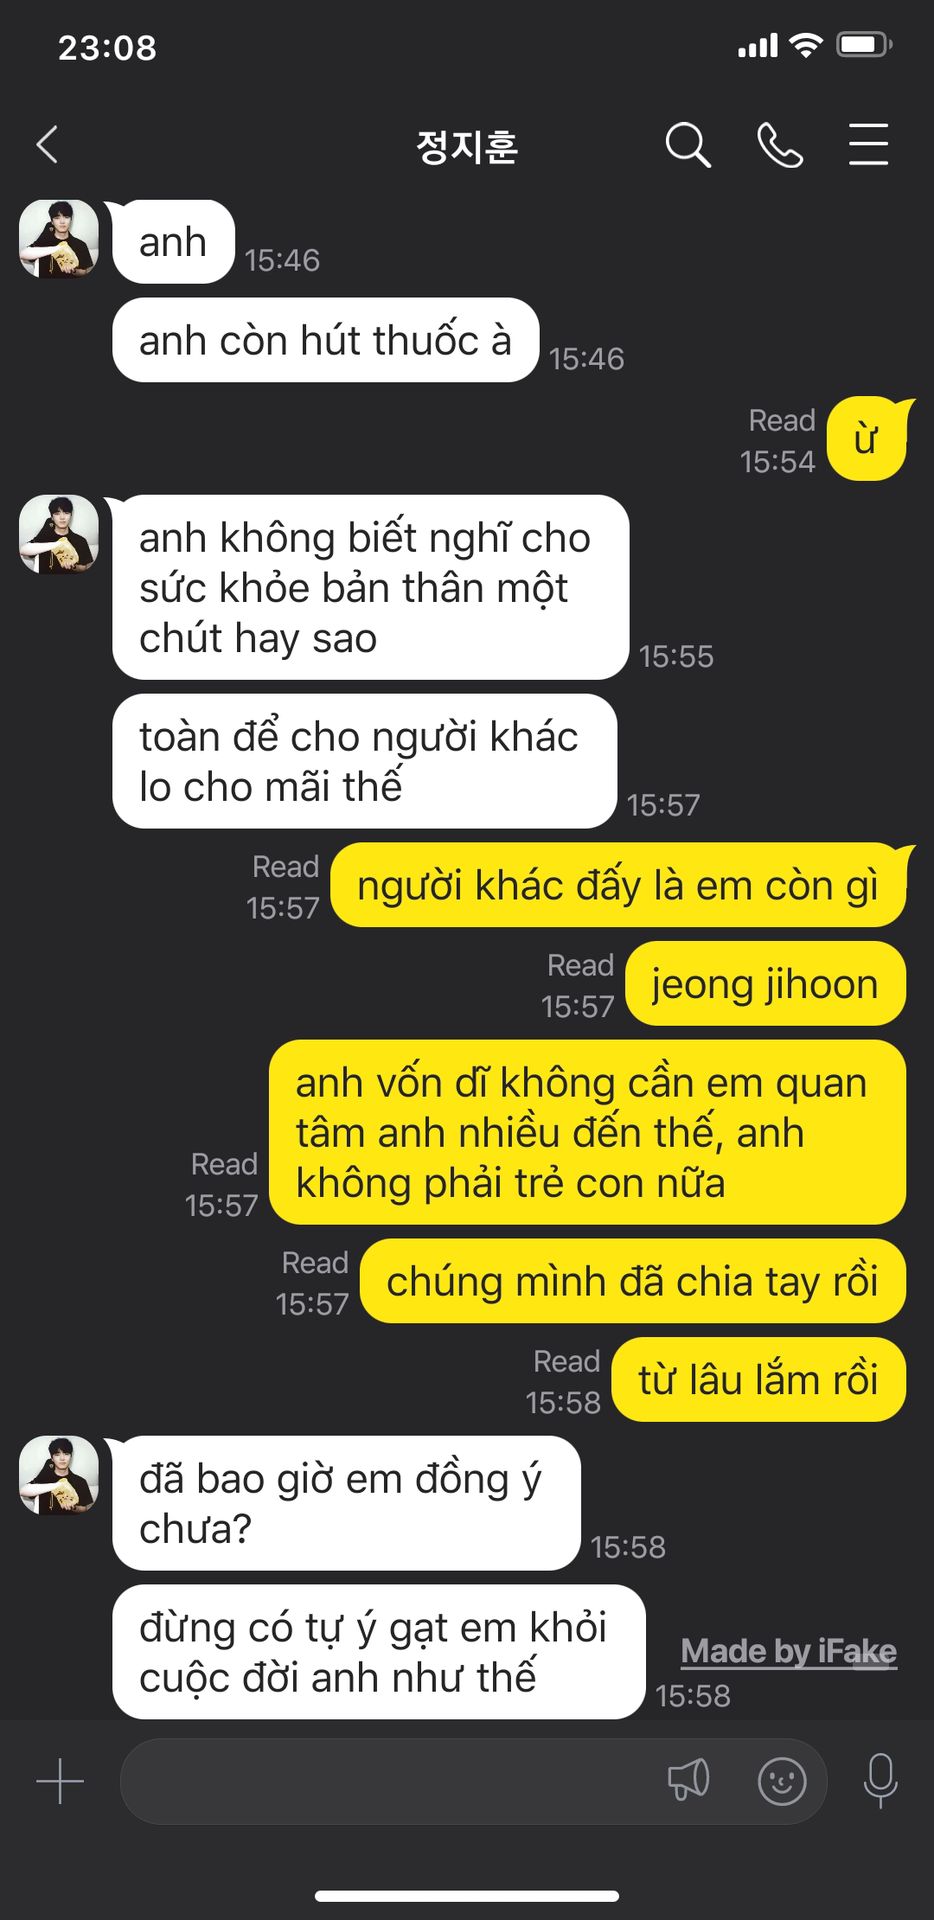Tap avatar next to 'anh không biết nghĩ'
Screen dimensions: 934x1920
point(59,534)
